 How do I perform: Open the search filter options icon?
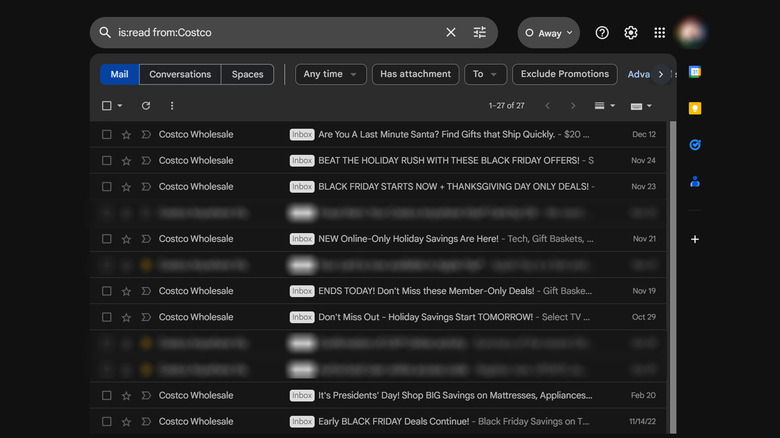pos(480,33)
